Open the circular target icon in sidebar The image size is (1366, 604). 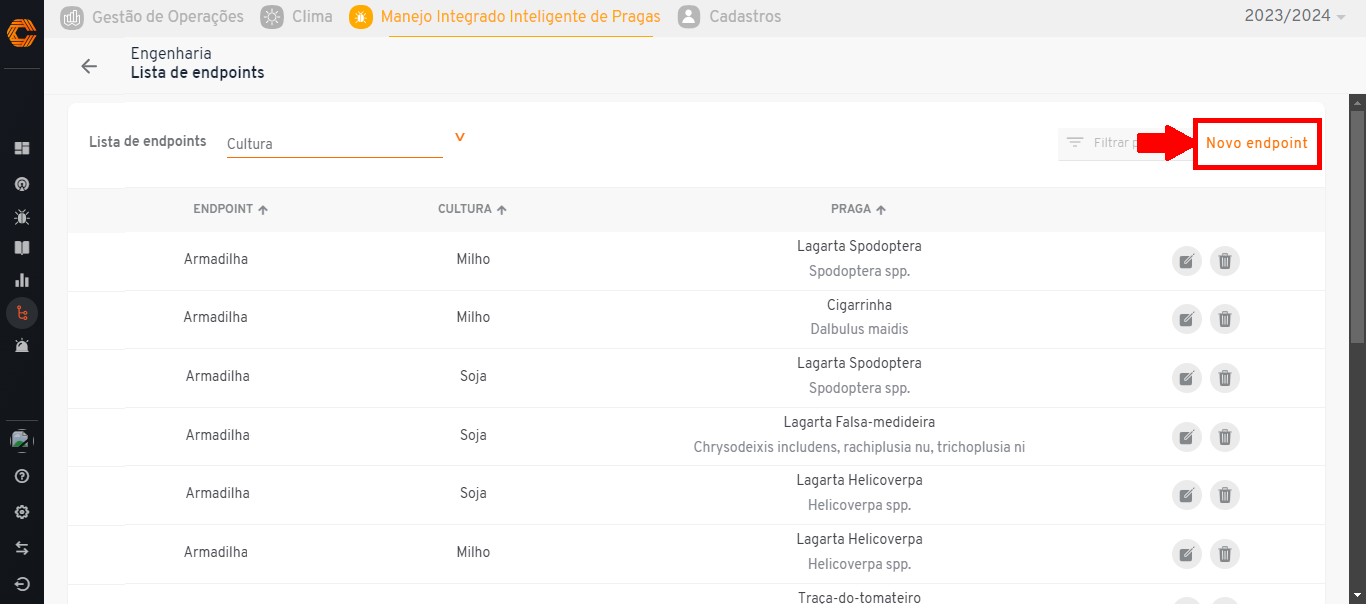point(22,184)
